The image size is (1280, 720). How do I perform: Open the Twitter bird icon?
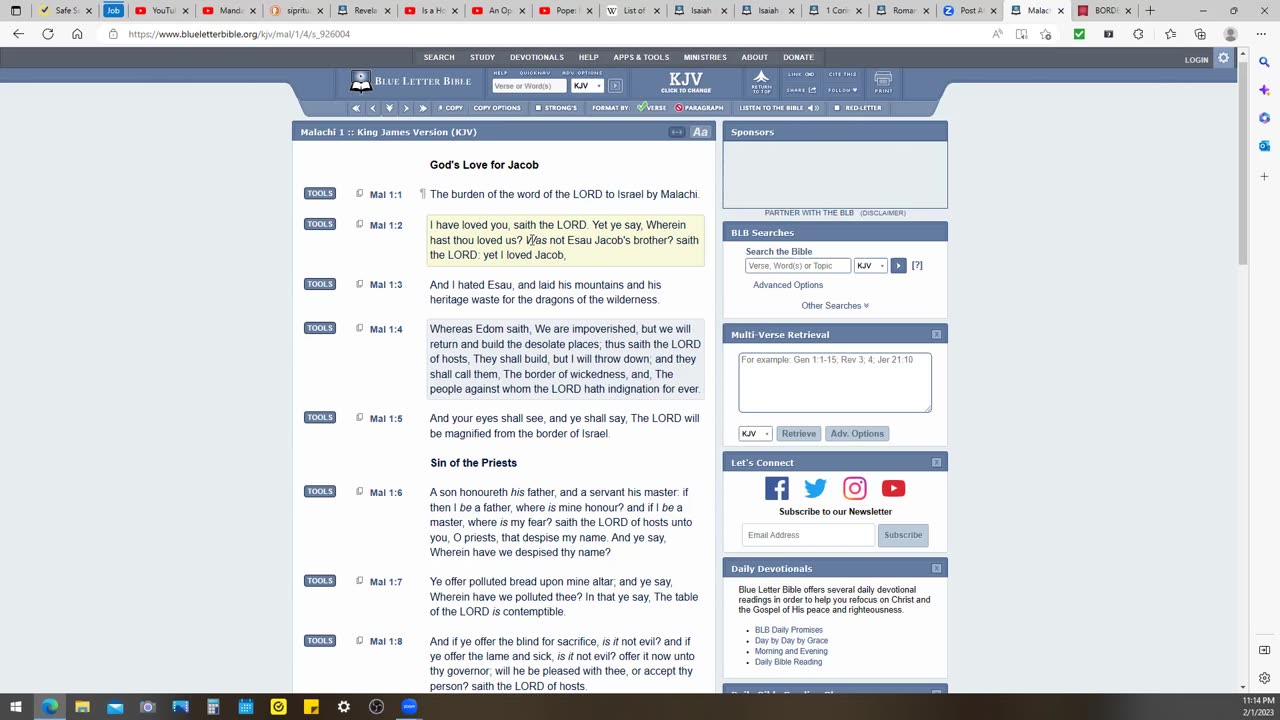815,488
